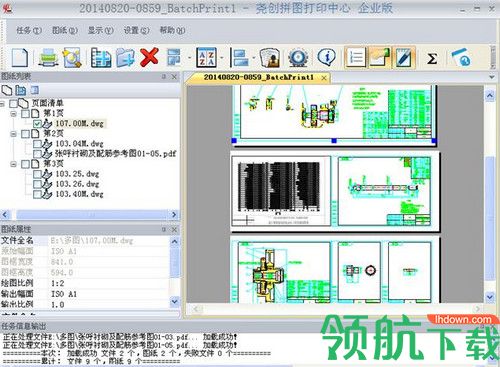Open the 图纸(D) menu
The image size is (500, 367).
(65, 30)
